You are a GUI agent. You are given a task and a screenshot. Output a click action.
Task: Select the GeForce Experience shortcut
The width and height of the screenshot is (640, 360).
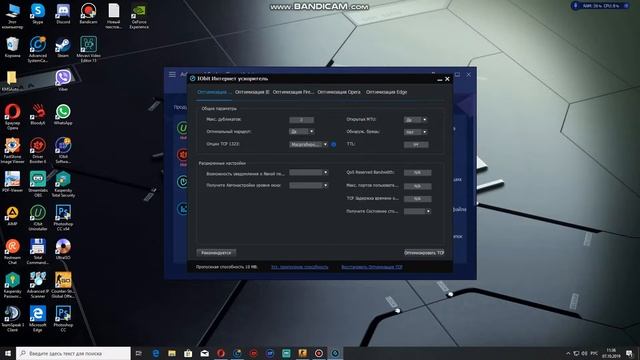pos(139,16)
